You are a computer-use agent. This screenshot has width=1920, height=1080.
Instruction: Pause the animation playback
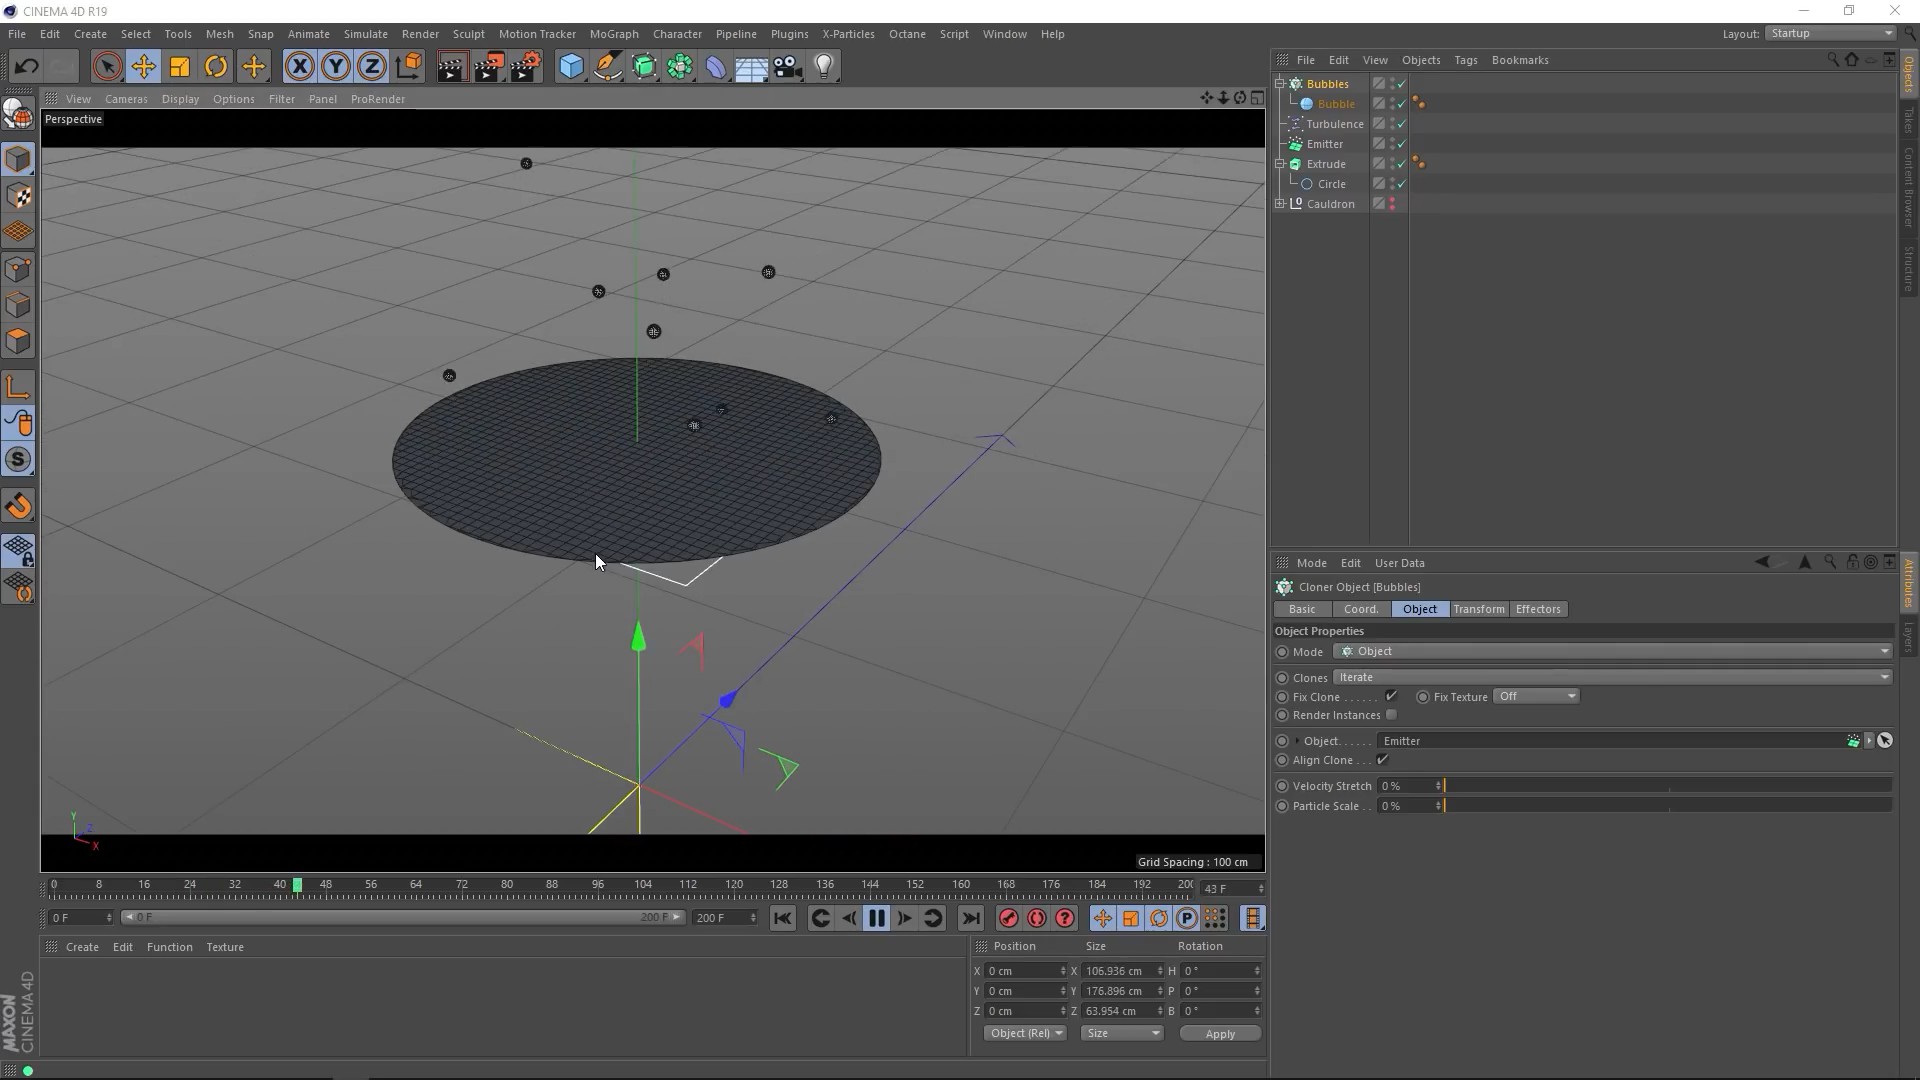(876, 919)
